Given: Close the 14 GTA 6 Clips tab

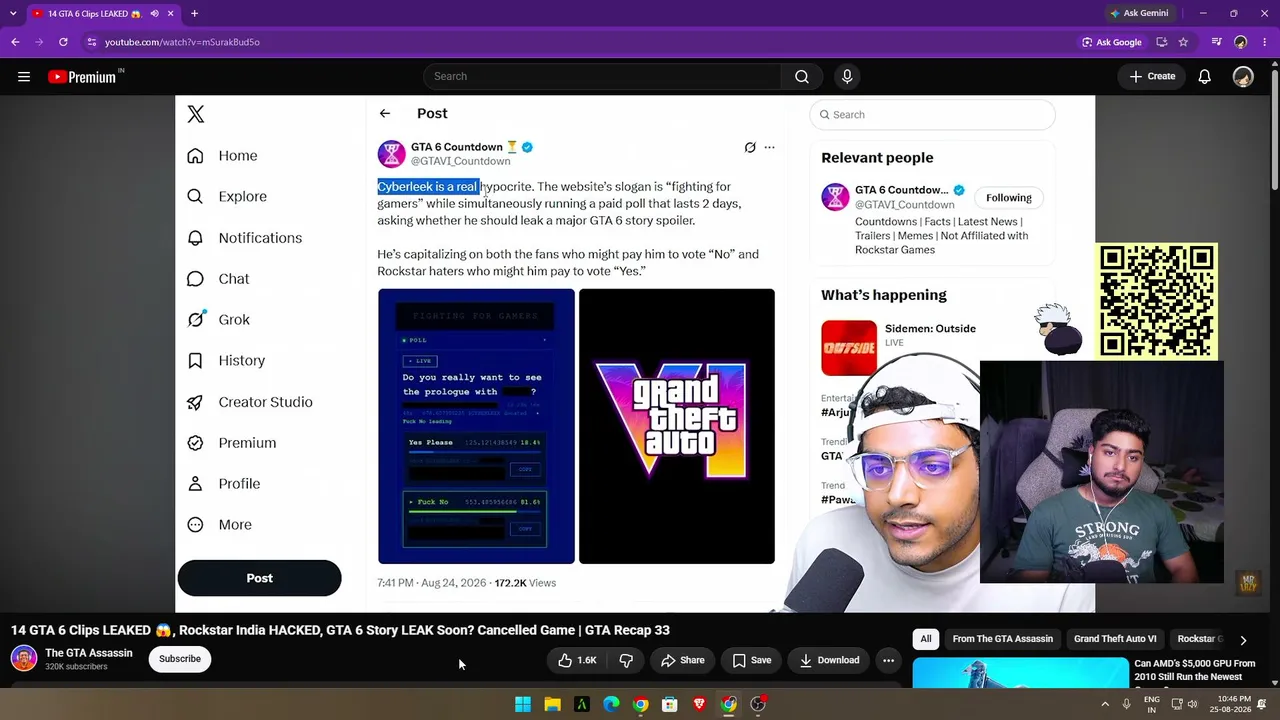Looking at the screenshot, I should coord(171,14).
